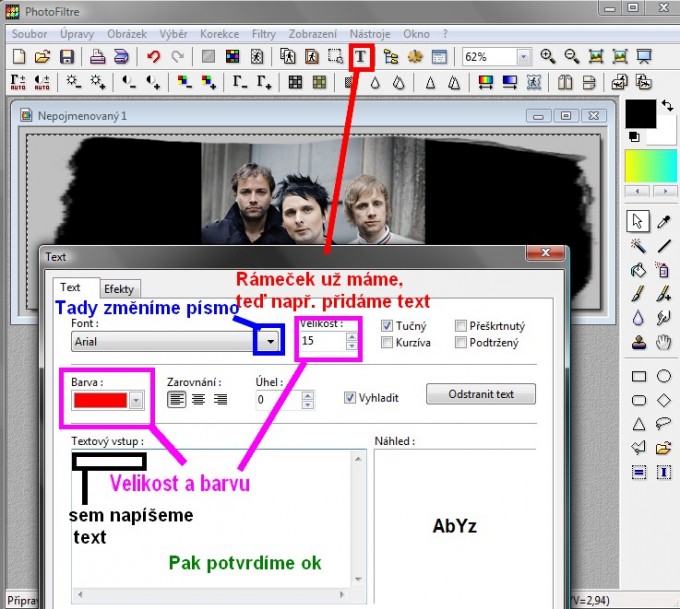
Task: Open the Zobrazení menu
Action: [313, 34]
